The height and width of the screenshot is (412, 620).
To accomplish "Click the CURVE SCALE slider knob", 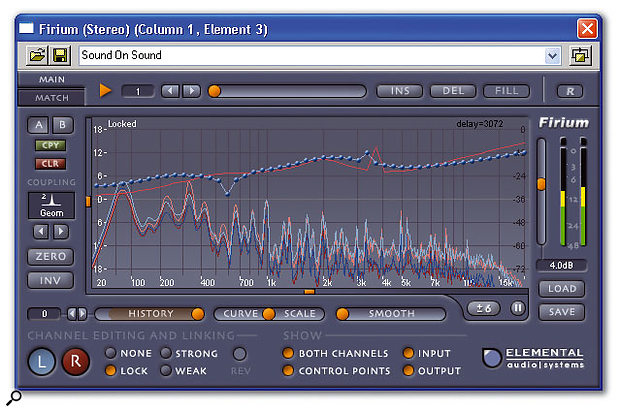I will point(269,314).
